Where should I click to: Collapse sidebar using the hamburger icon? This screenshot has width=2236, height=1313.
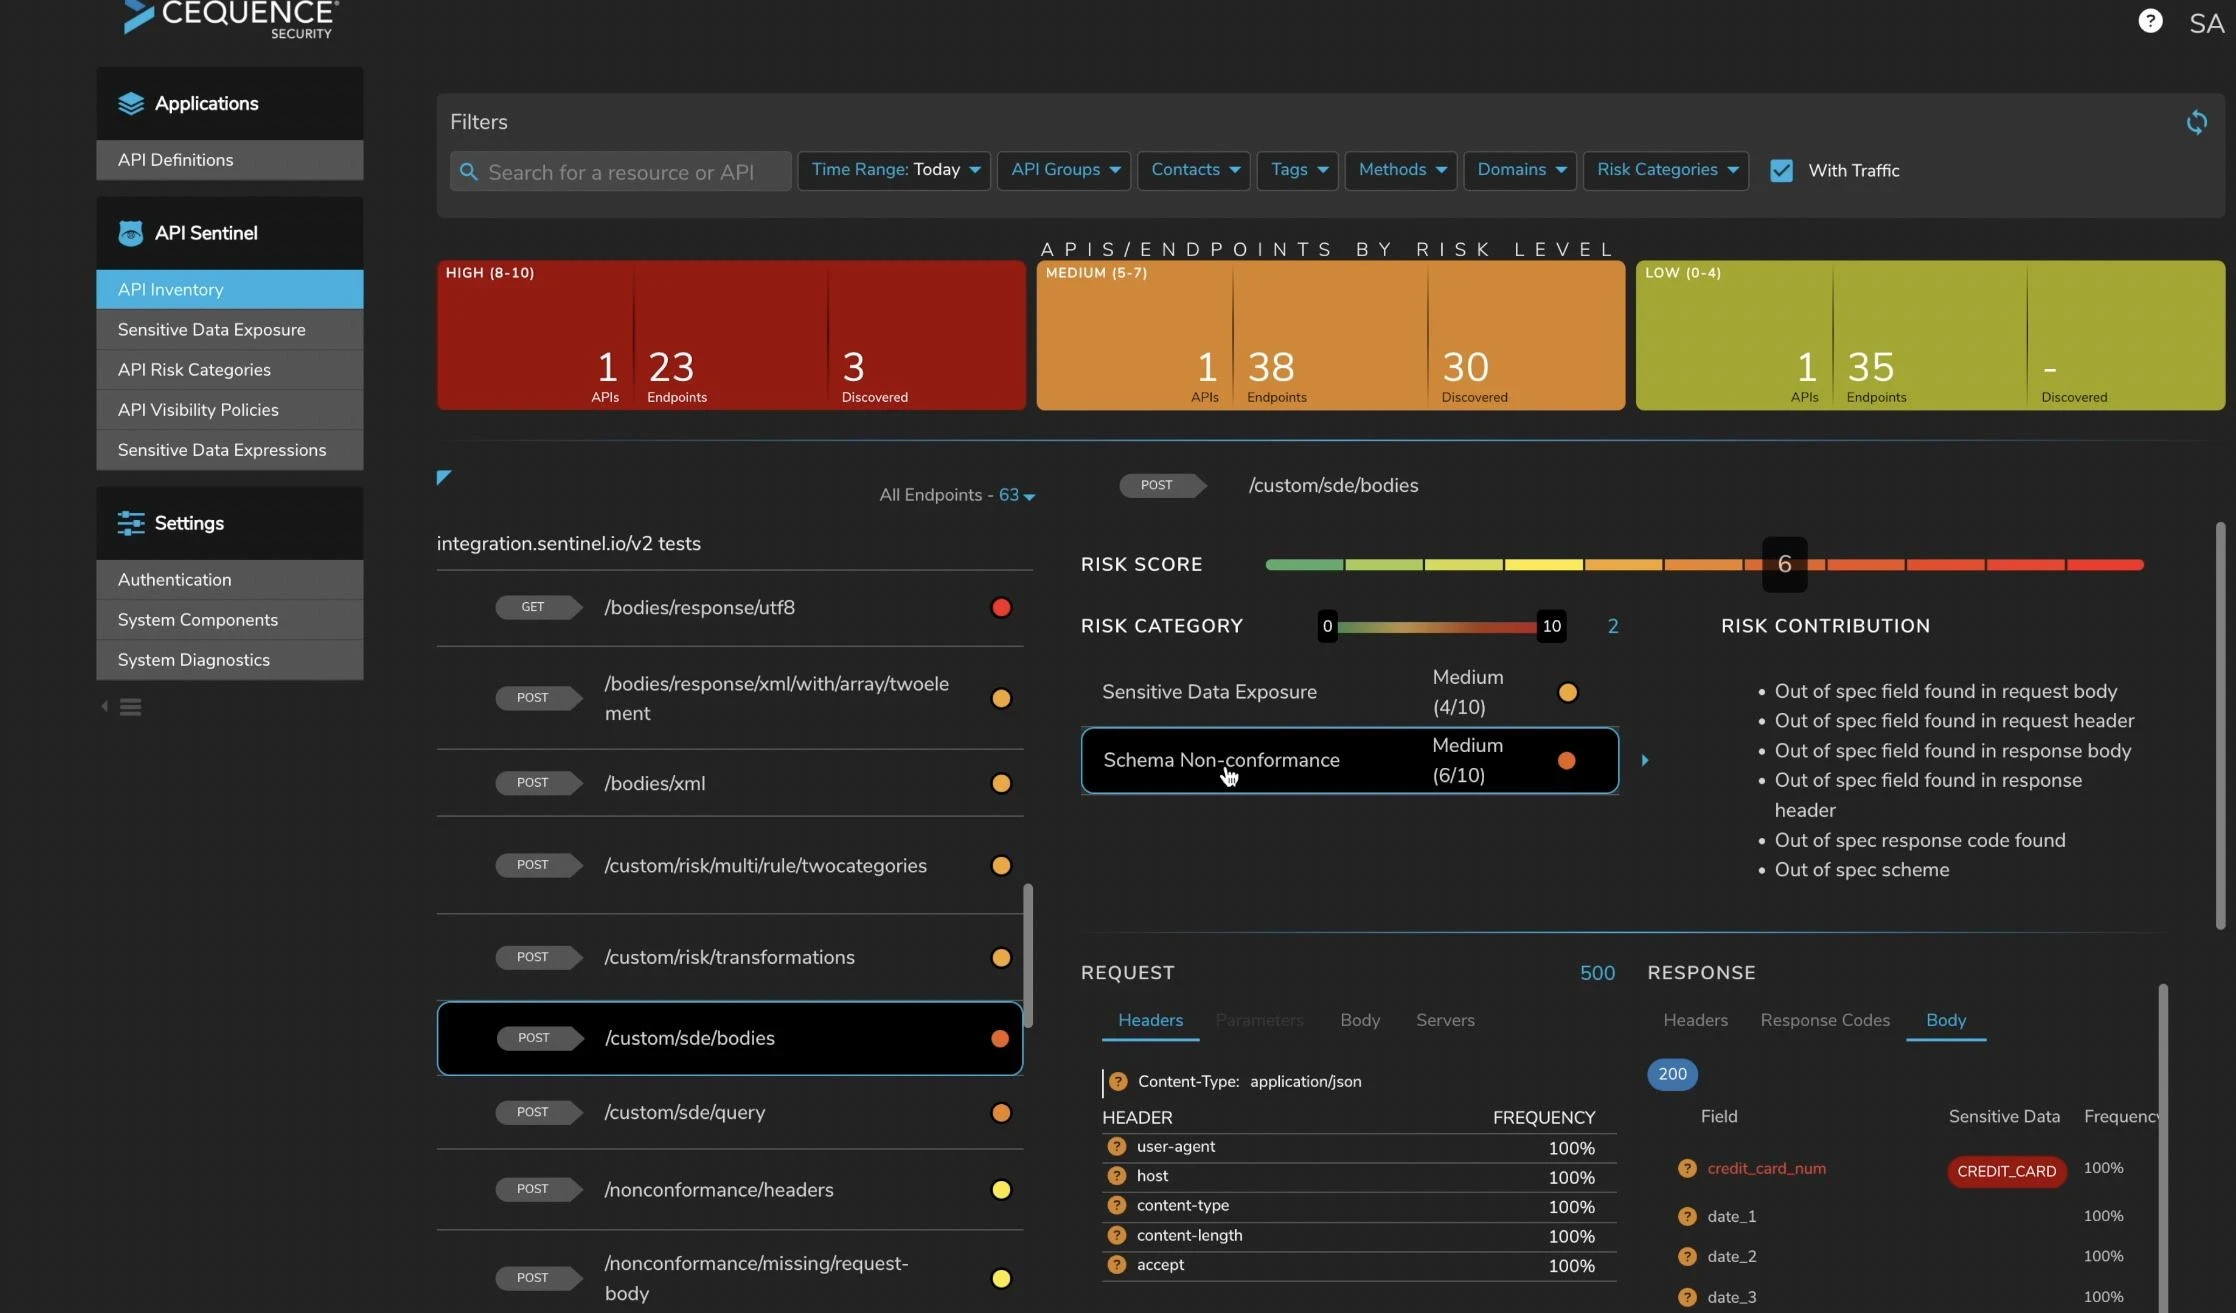(130, 707)
